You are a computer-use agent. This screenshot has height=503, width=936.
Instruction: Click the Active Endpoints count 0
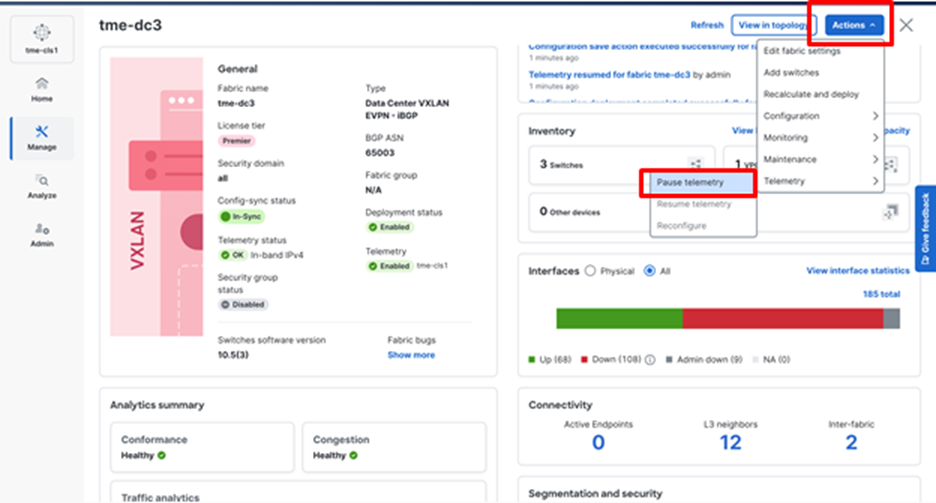click(598, 443)
